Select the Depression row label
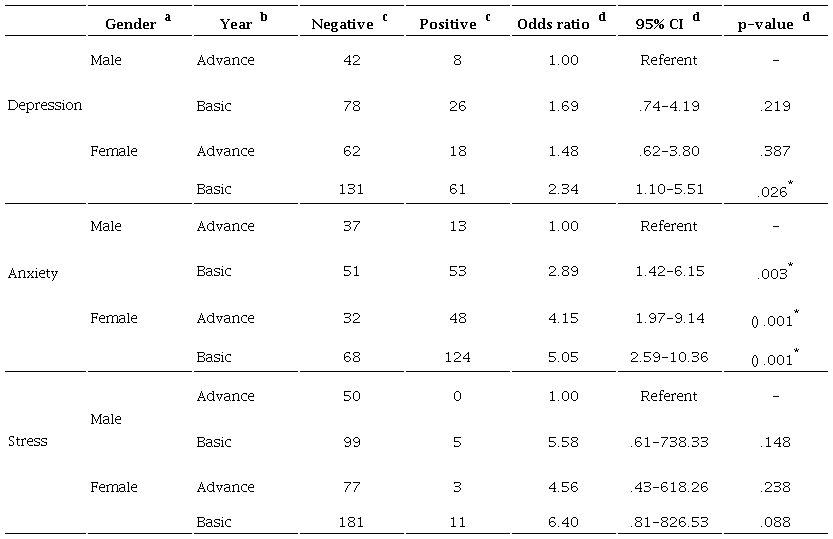The height and width of the screenshot is (539, 833). (44, 105)
